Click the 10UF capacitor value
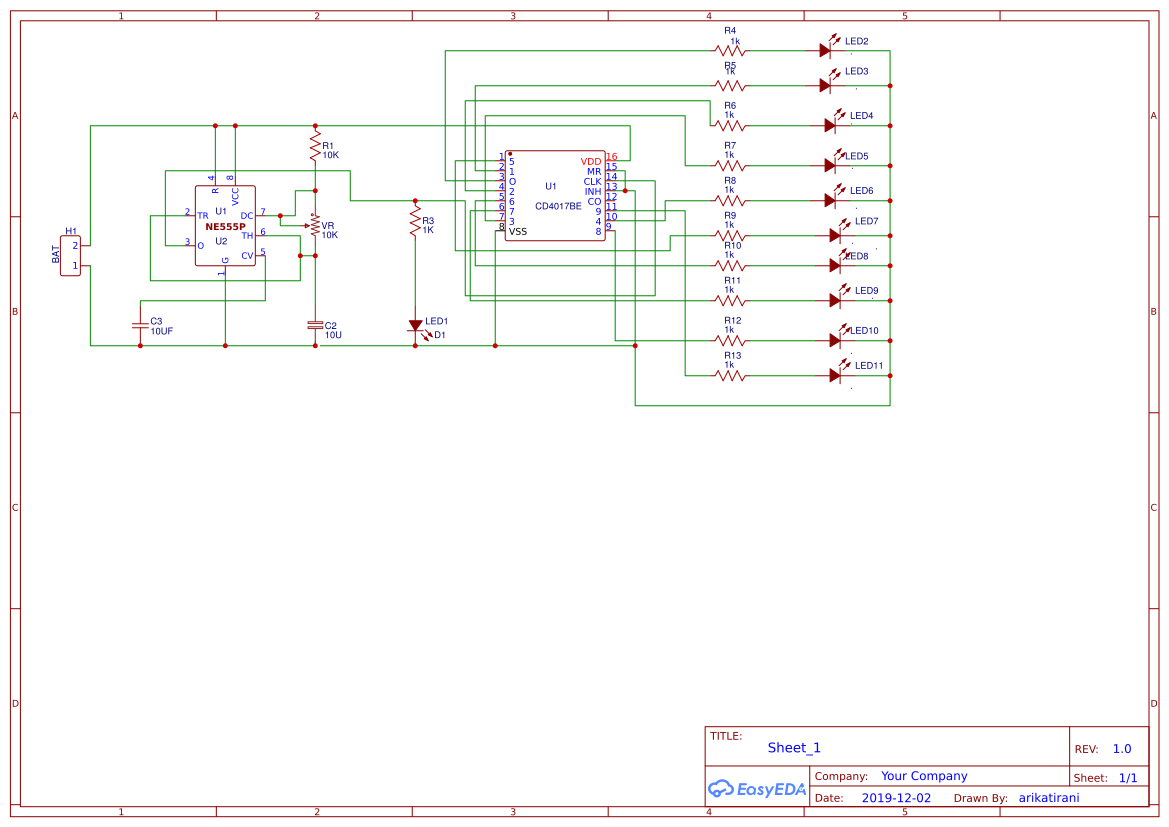The height and width of the screenshot is (827, 1169). [162, 331]
